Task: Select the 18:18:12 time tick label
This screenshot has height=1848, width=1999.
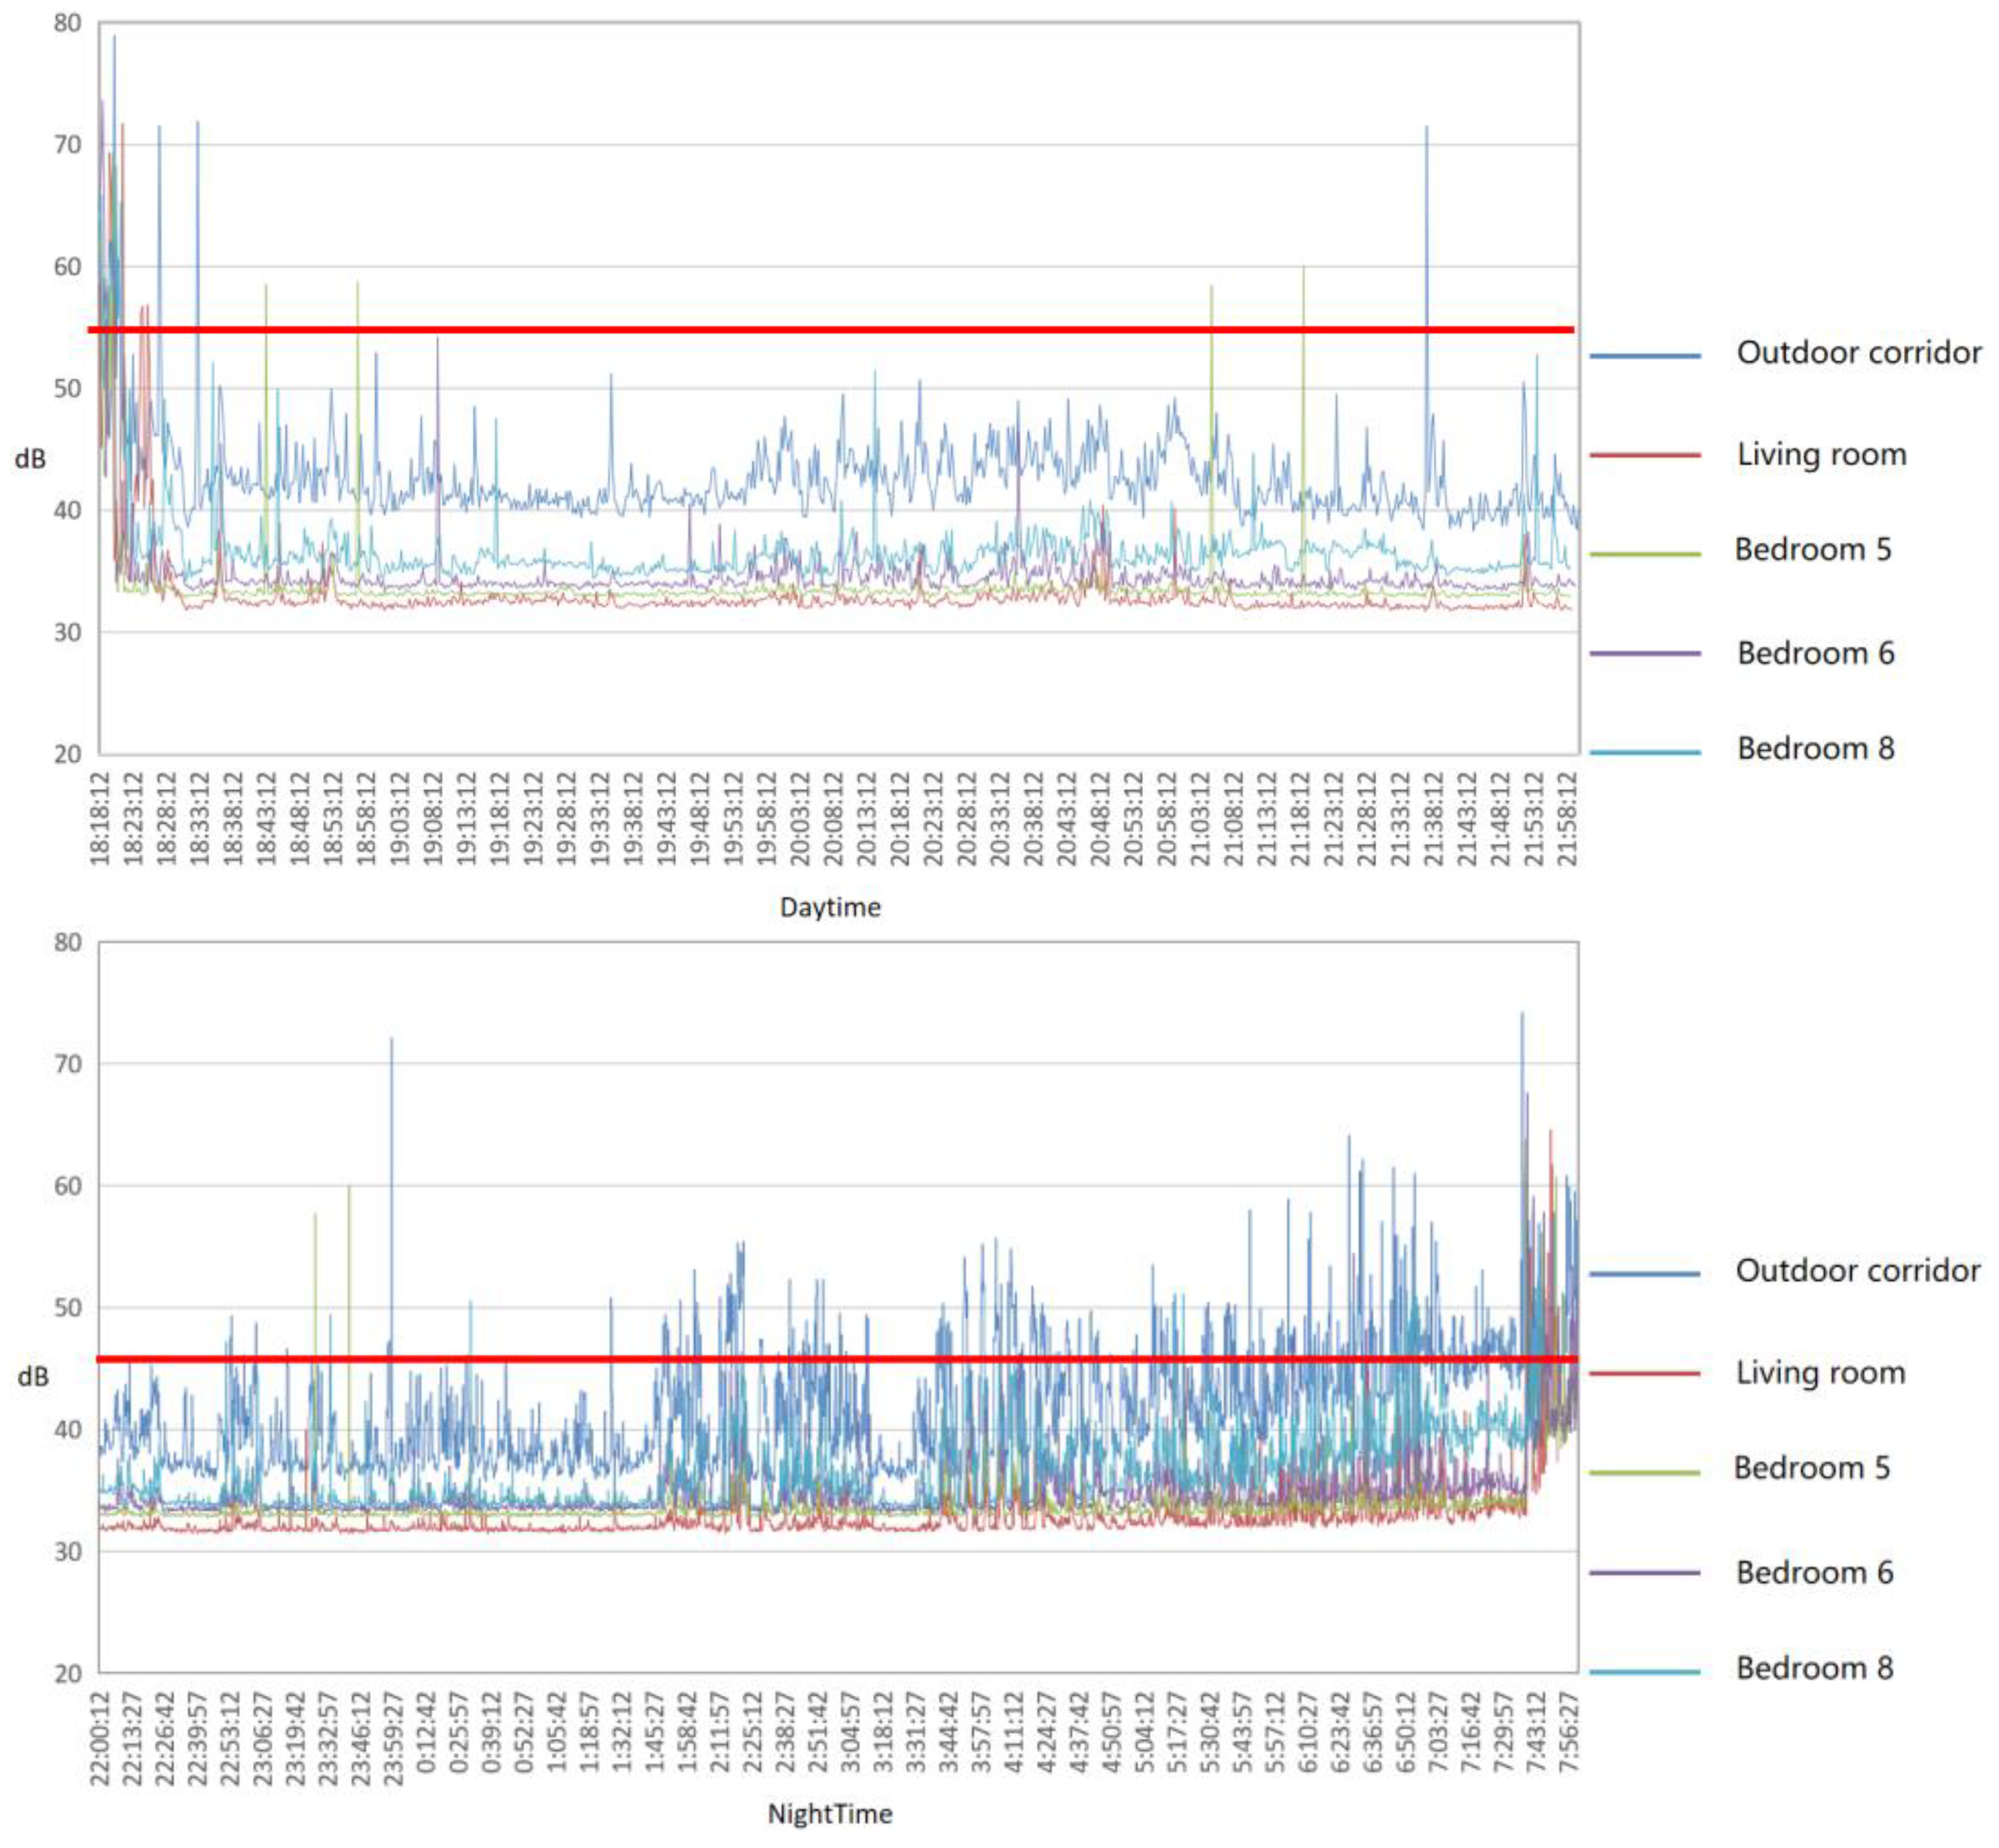Action: tap(100, 818)
